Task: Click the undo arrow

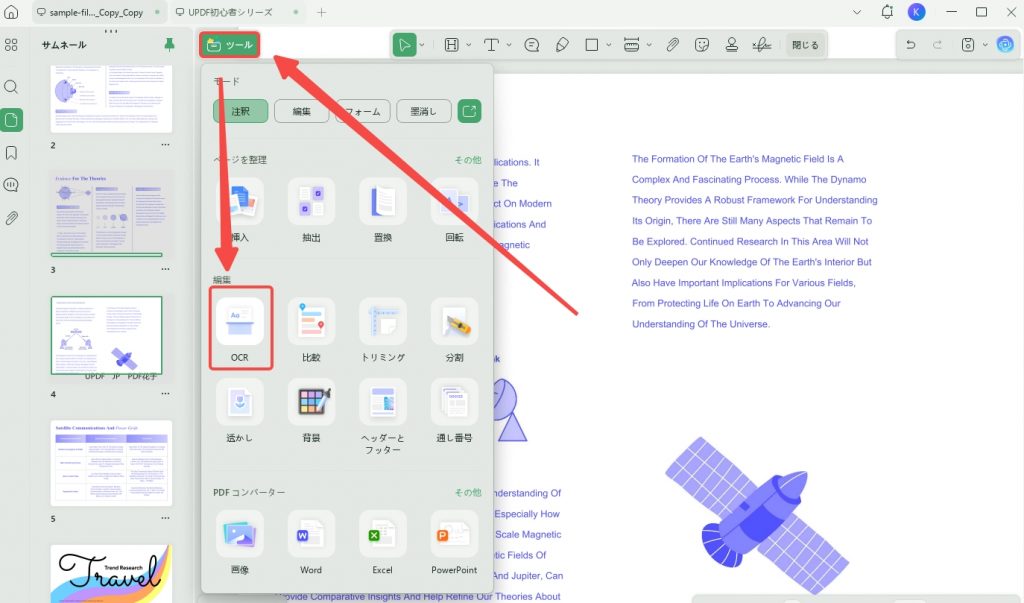Action: (x=910, y=45)
